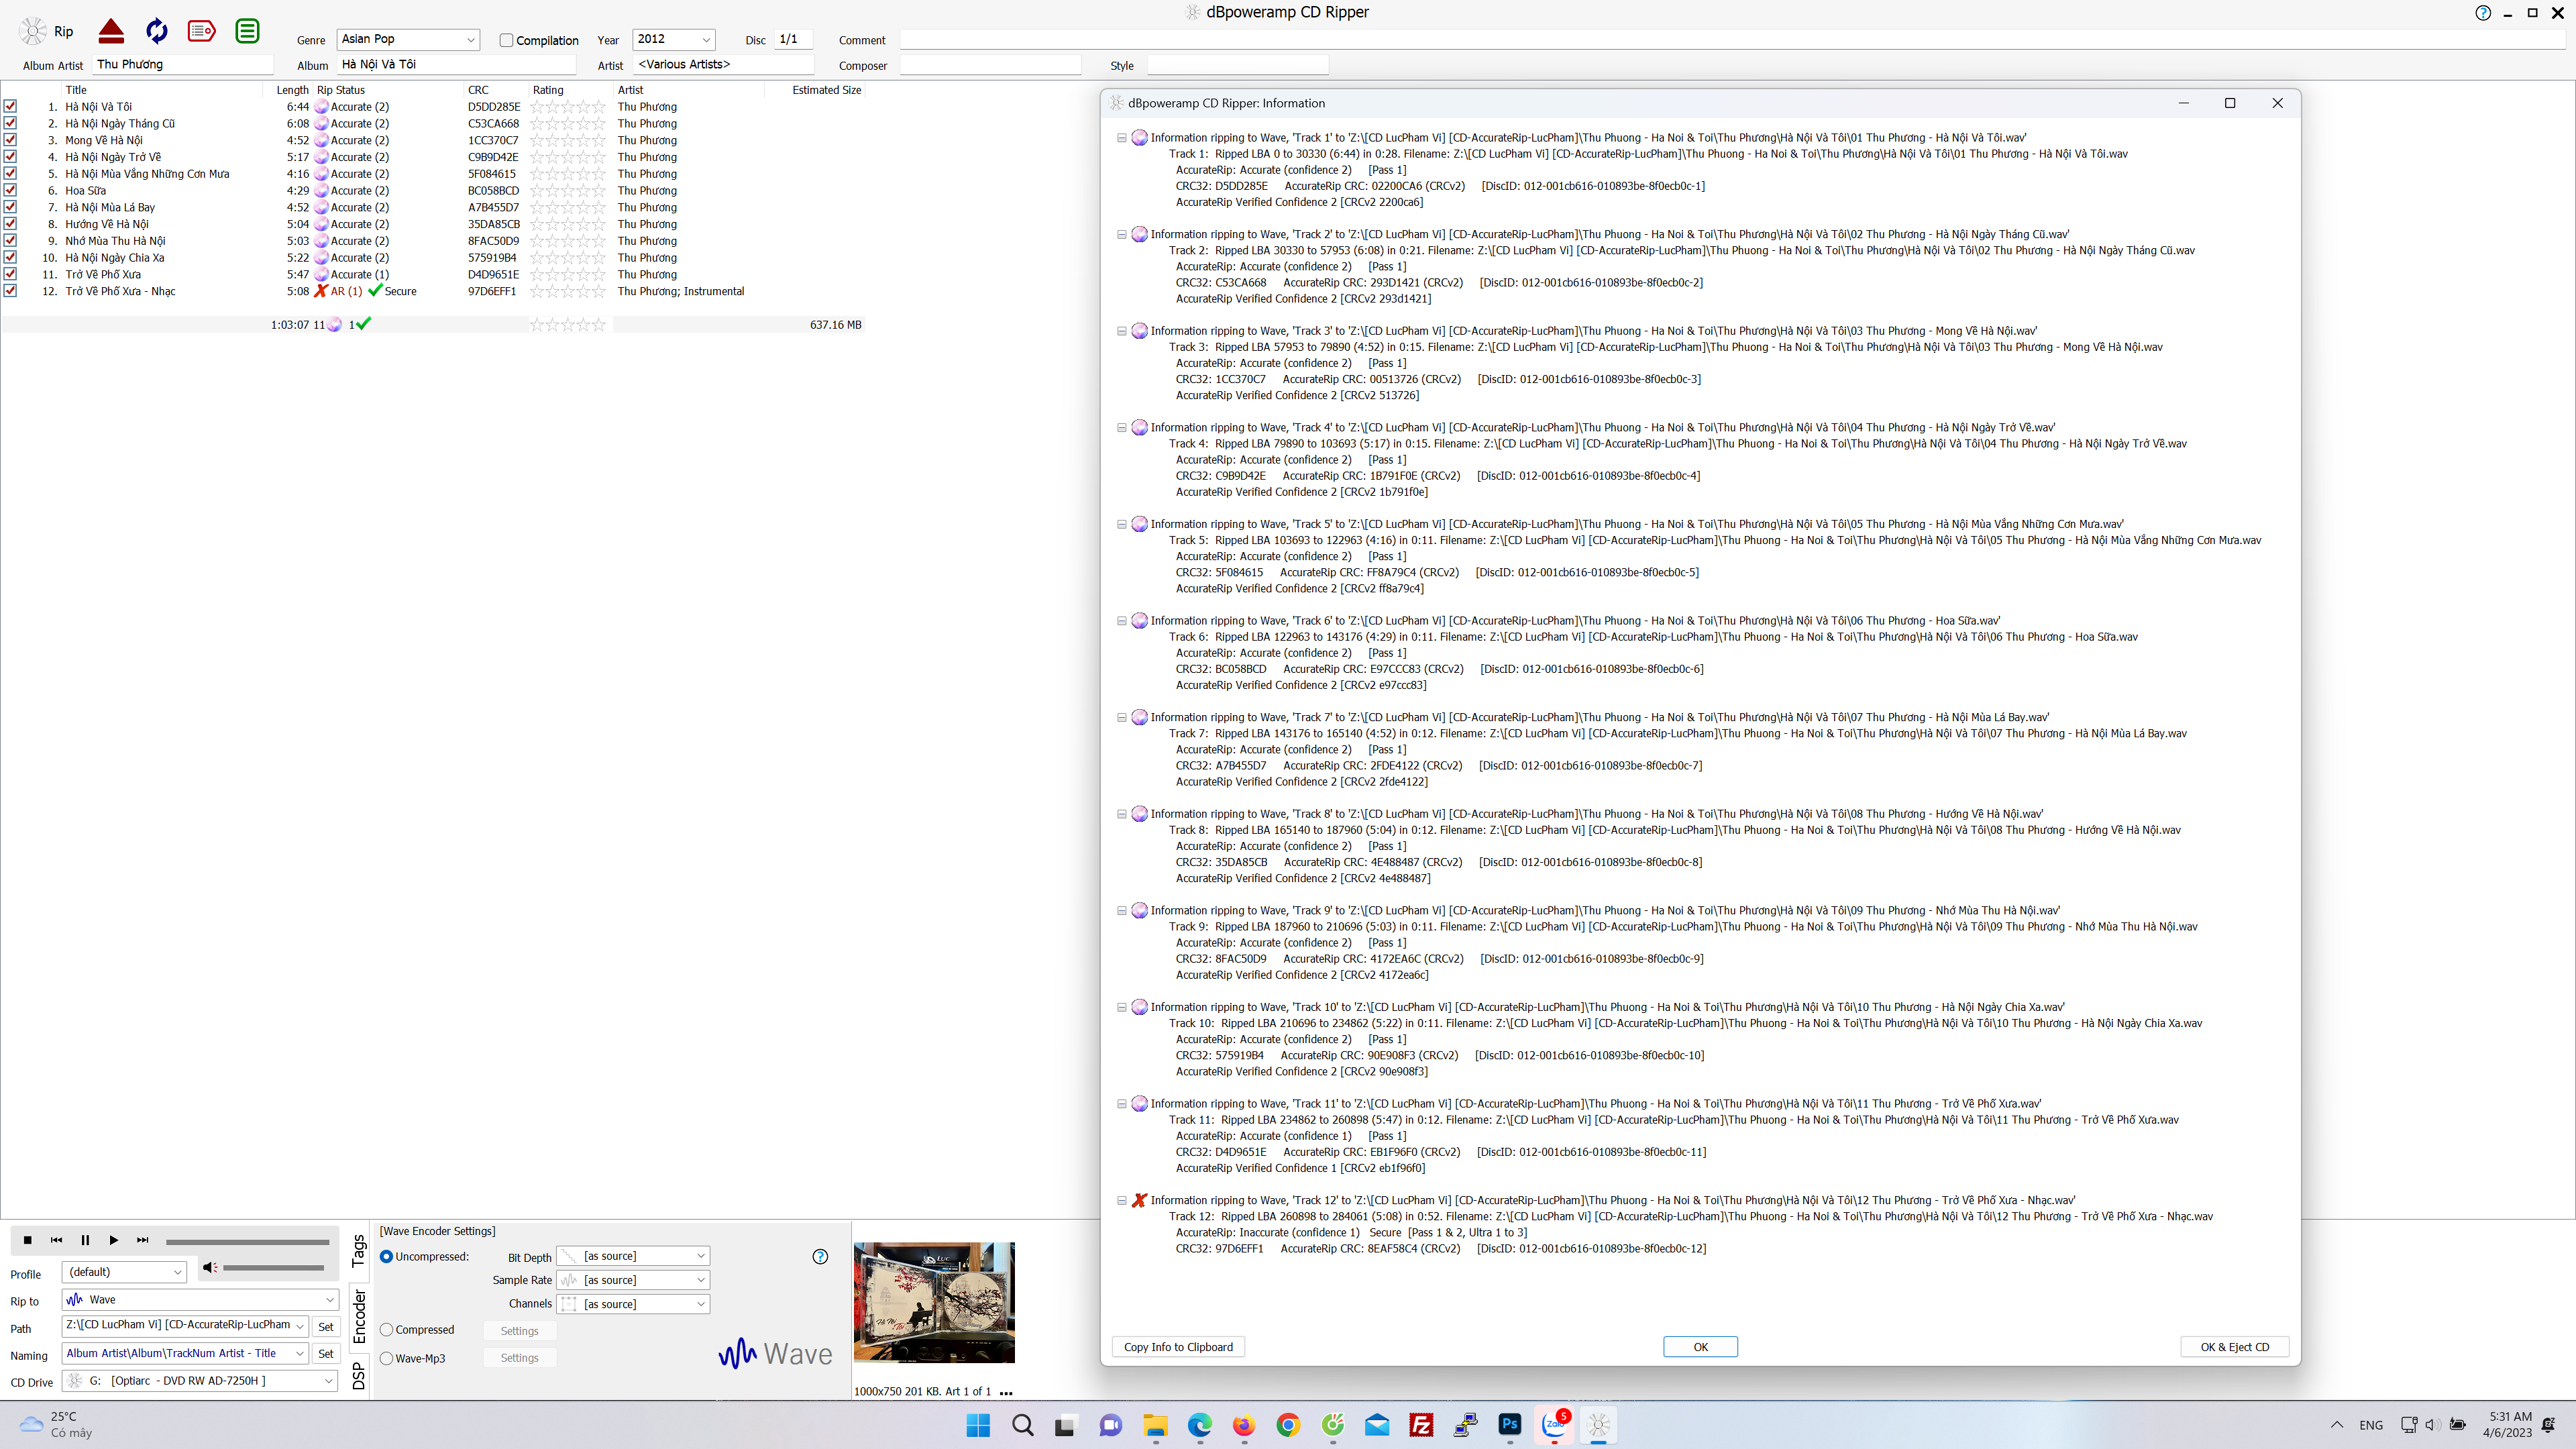Pause audio playback
The height and width of the screenshot is (1449, 2576).
tap(85, 1240)
